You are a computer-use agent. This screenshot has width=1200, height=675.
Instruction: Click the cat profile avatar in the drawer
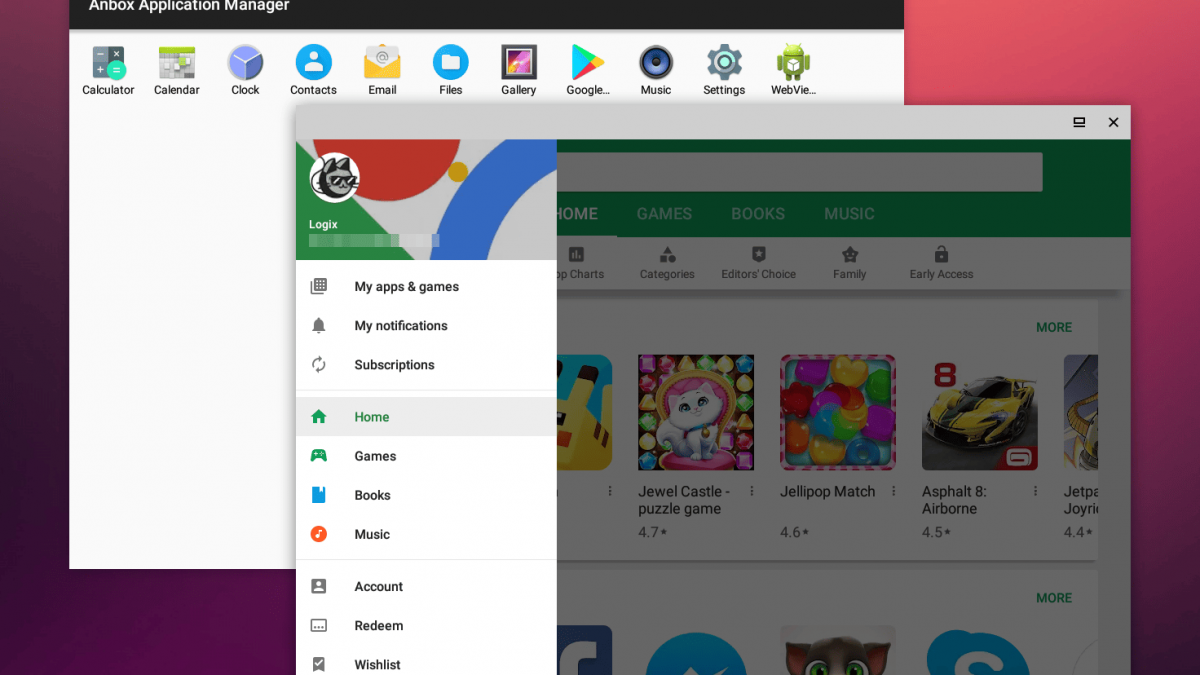click(335, 178)
